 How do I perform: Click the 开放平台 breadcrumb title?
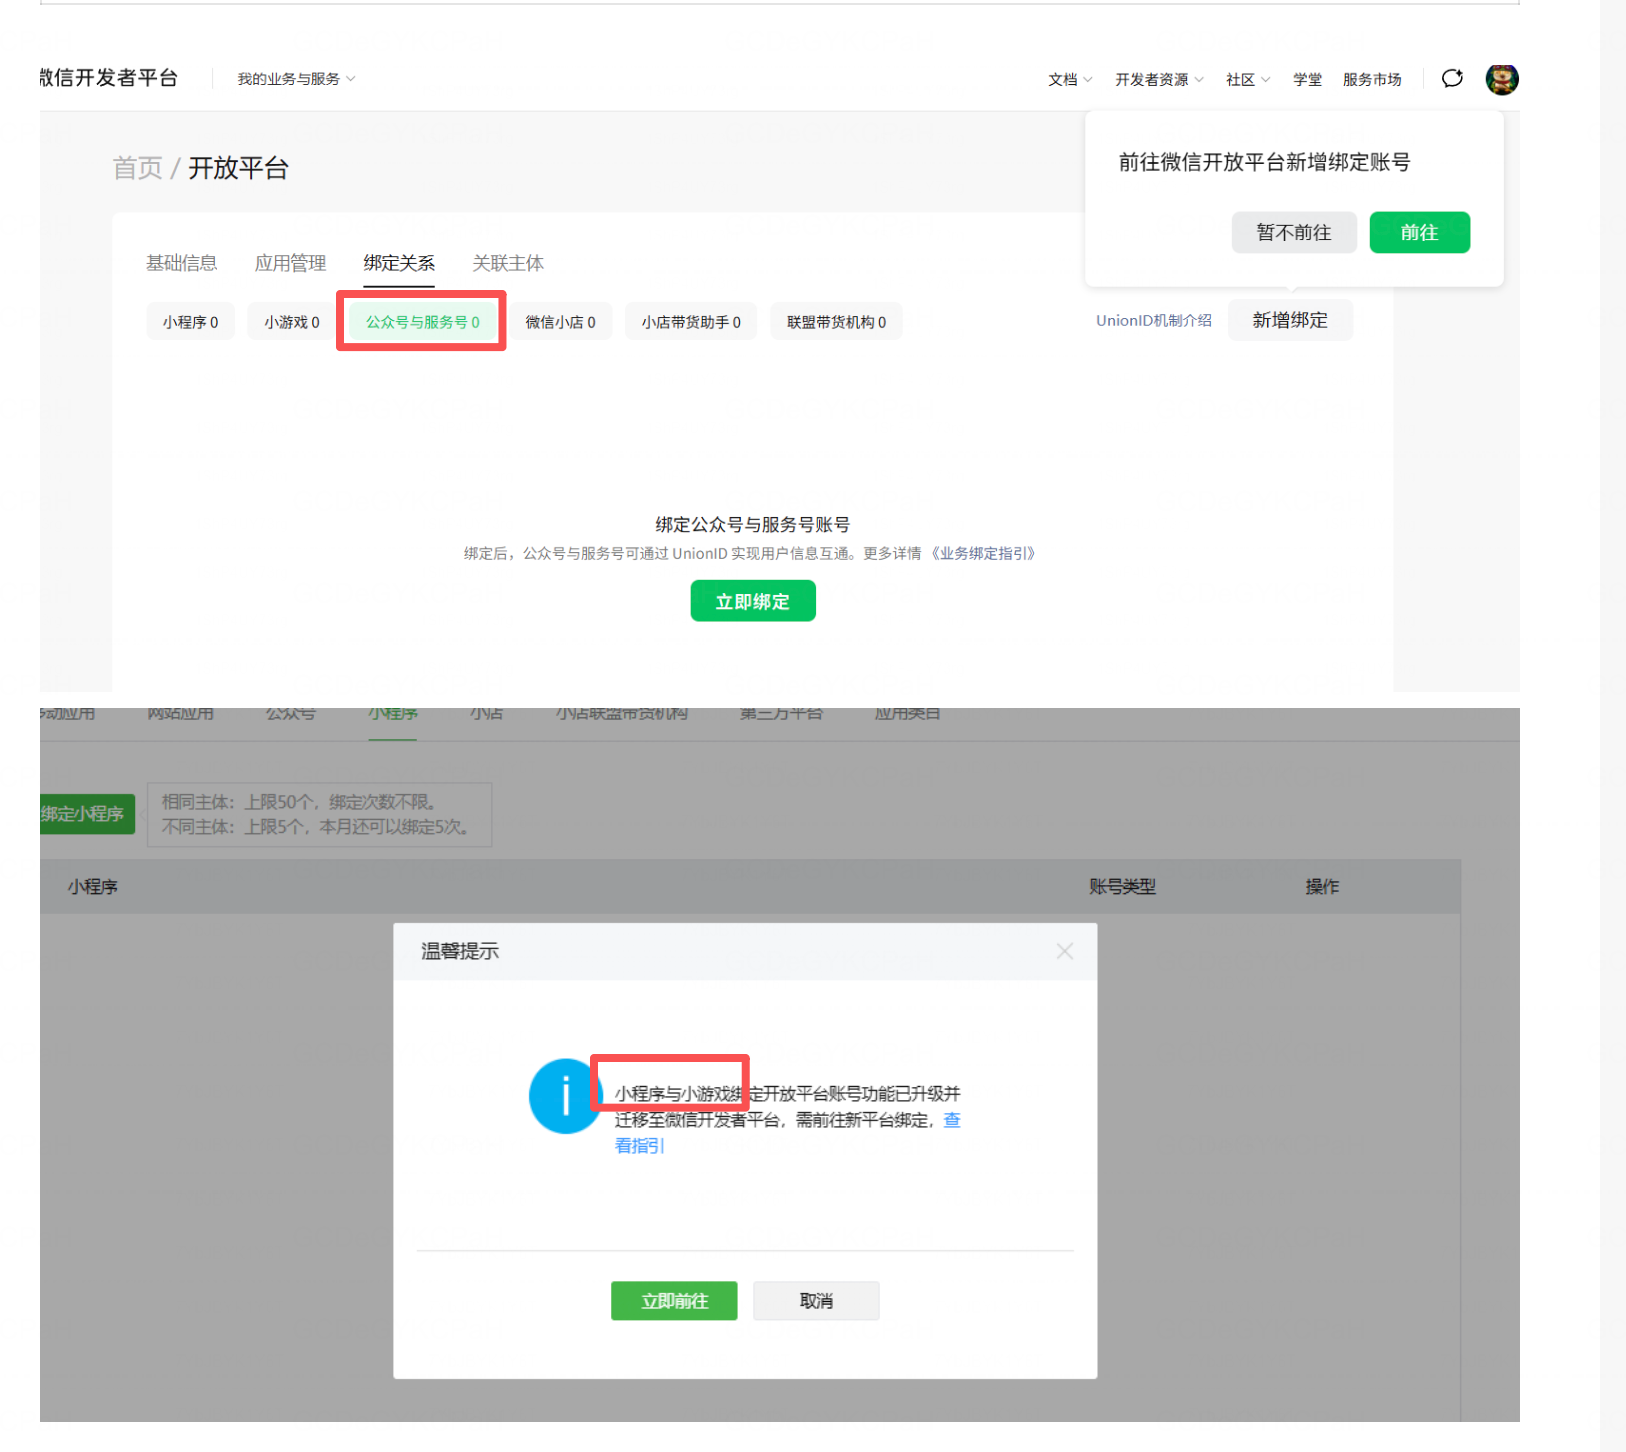click(x=238, y=168)
